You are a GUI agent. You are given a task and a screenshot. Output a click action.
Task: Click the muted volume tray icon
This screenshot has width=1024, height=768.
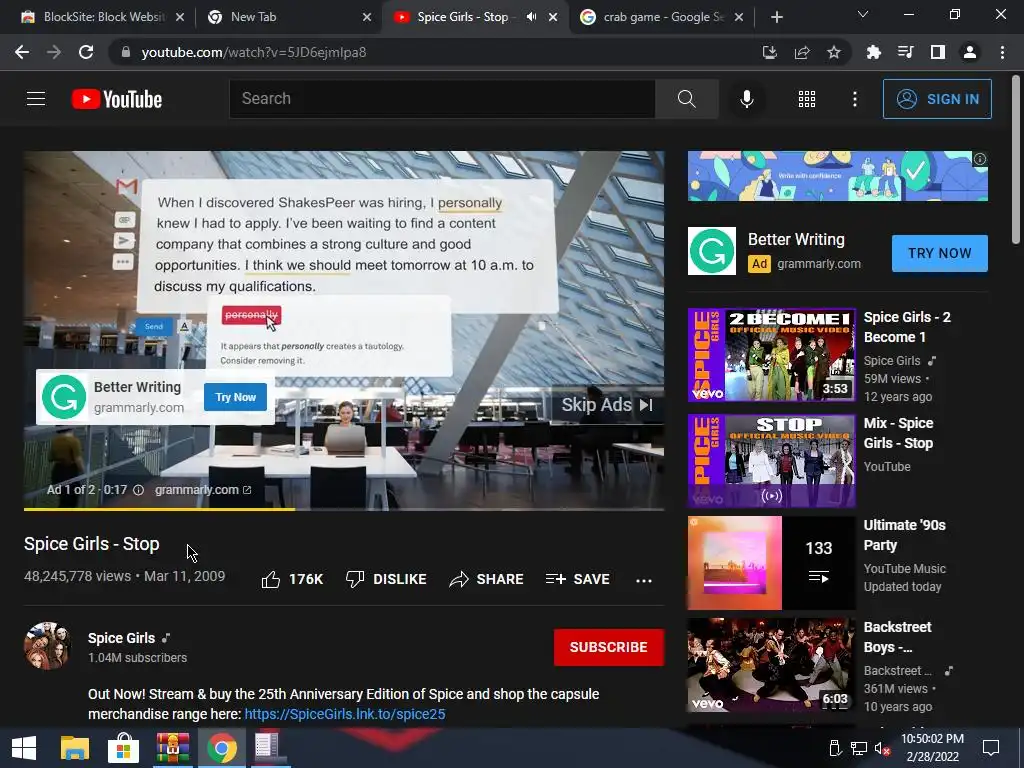click(882, 748)
